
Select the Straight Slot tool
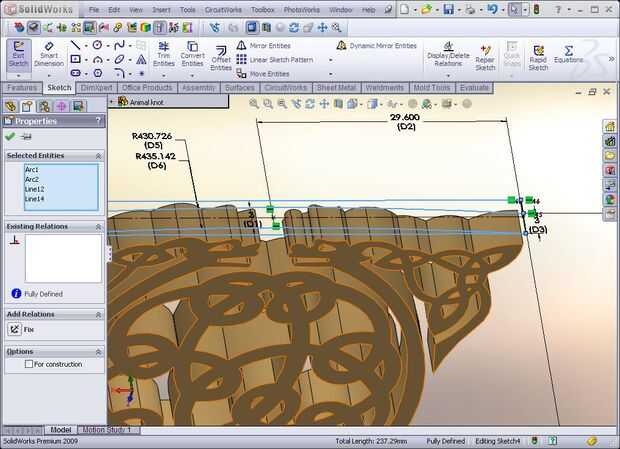pyautogui.click(x=75, y=74)
